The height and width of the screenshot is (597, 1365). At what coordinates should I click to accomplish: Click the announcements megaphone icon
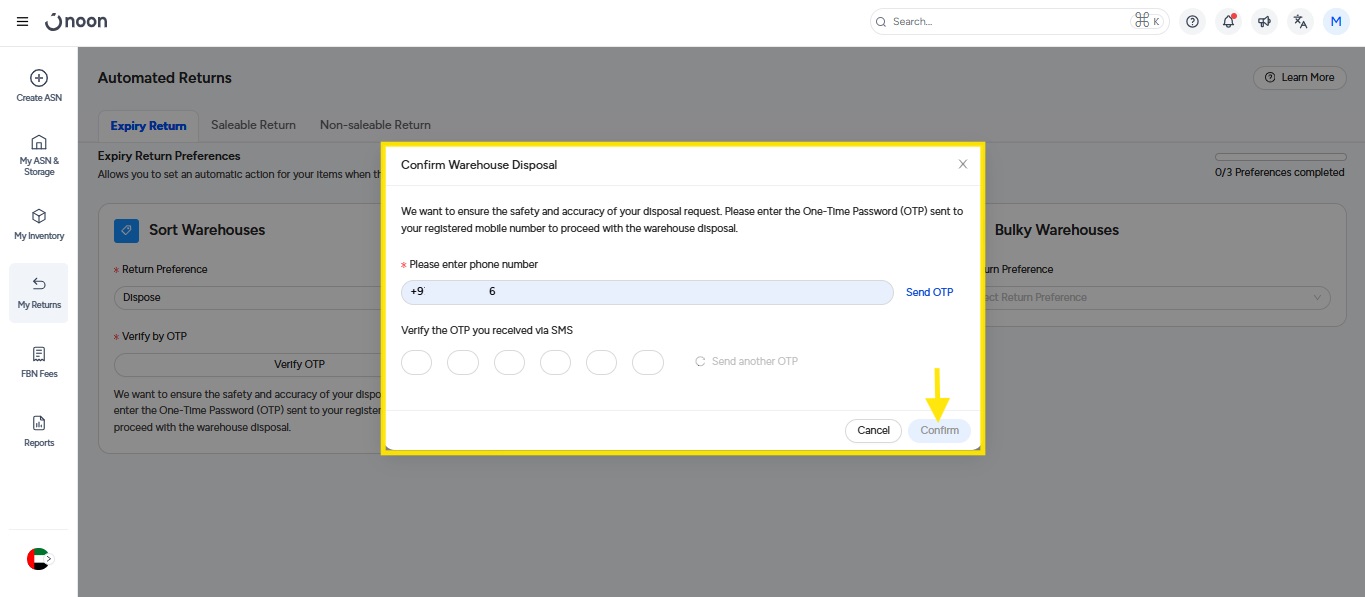(x=1265, y=21)
